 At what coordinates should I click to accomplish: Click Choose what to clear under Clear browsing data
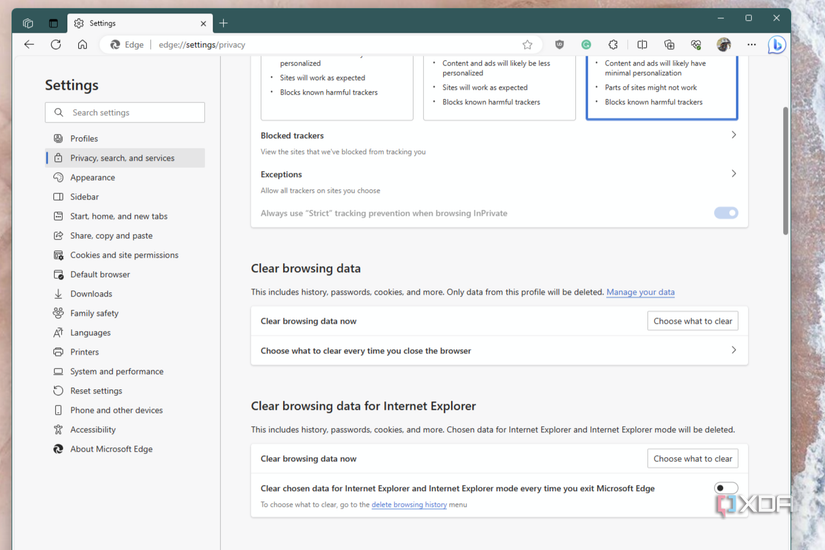coord(692,321)
